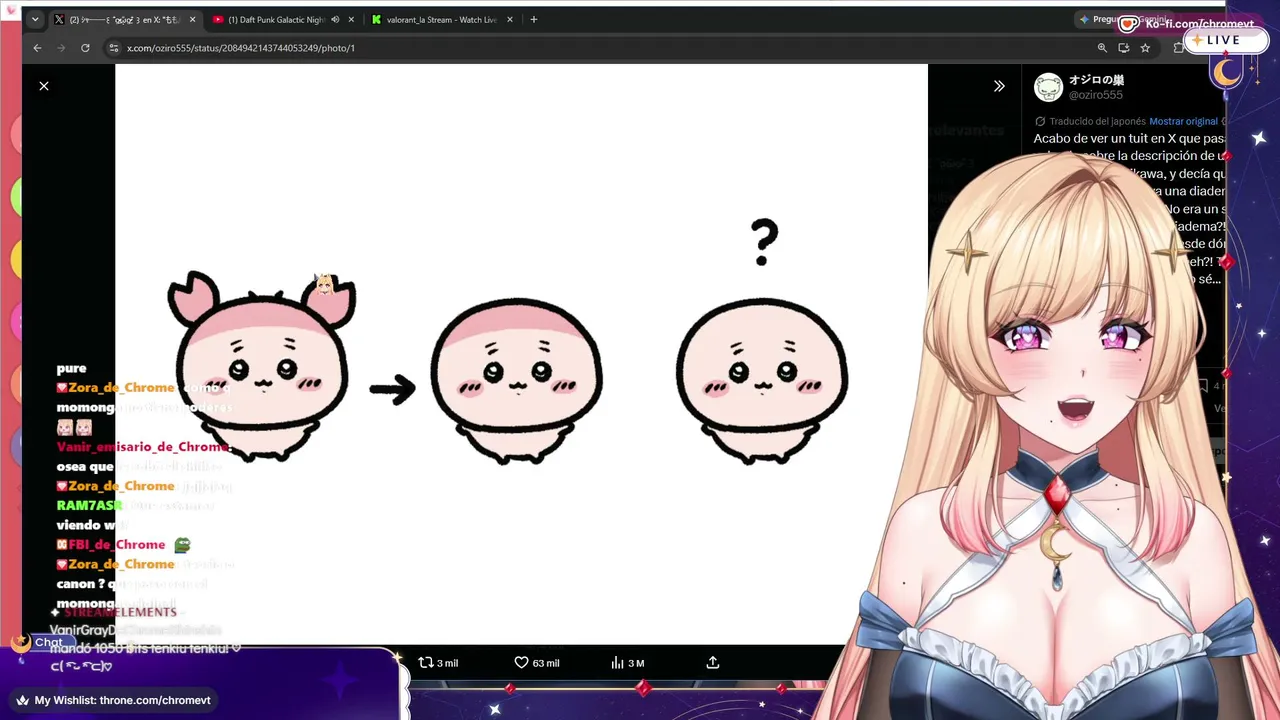Open the zoom magnifier in address bar
This screenshot has width=1280, height=720.
click(x=1102, y=48)
